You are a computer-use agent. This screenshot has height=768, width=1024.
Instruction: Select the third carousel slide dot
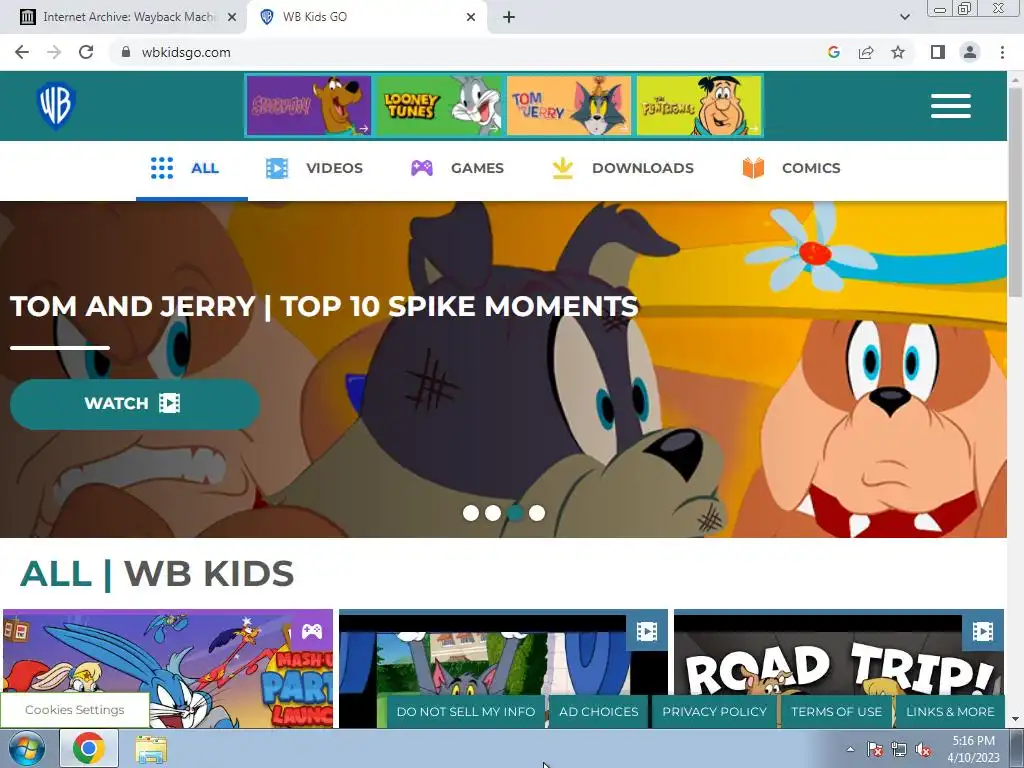tap(515, 513)
